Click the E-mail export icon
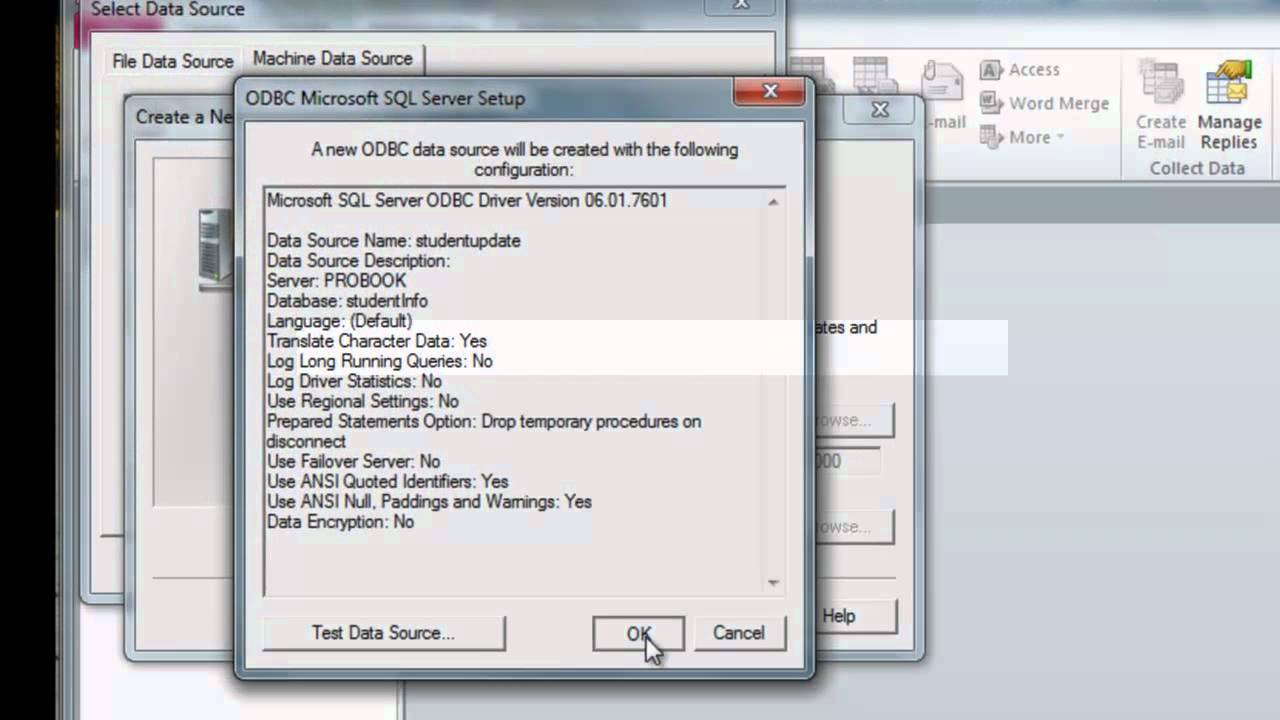 click(x=942, y=95)
